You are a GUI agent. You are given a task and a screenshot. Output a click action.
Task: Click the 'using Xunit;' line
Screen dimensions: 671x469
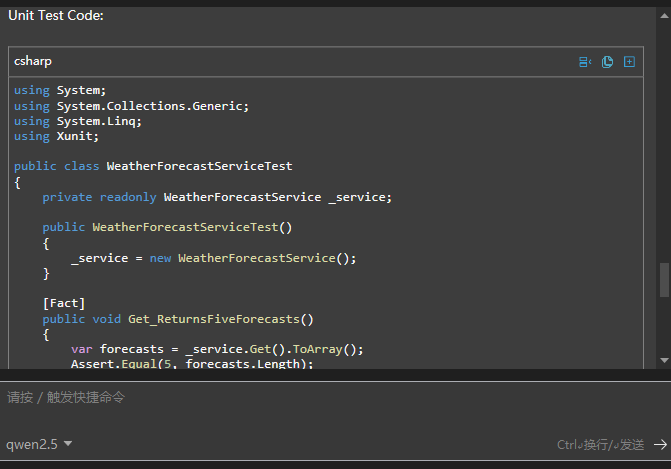point(56,136)
